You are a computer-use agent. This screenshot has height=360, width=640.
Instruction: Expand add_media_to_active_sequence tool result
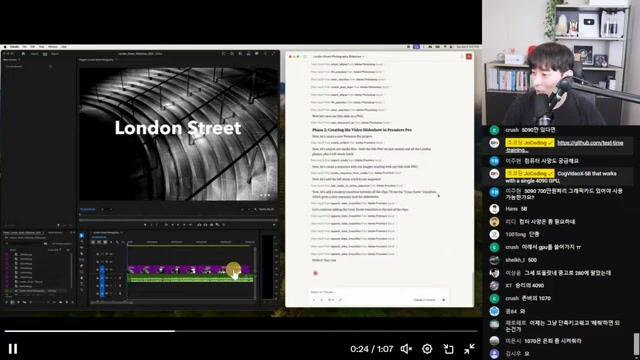(358, 185)
